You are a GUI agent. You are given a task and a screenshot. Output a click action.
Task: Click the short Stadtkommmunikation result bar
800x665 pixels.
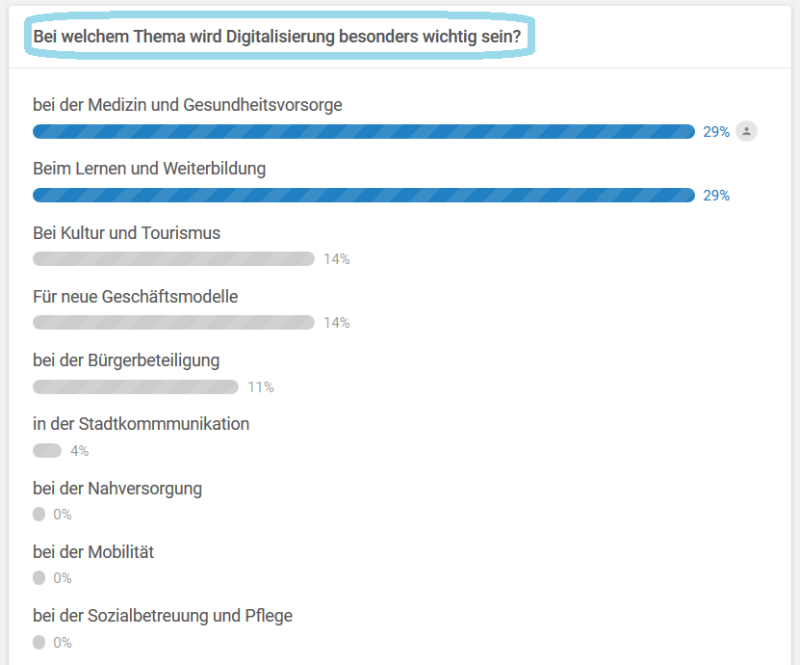[x=47, y=451]
